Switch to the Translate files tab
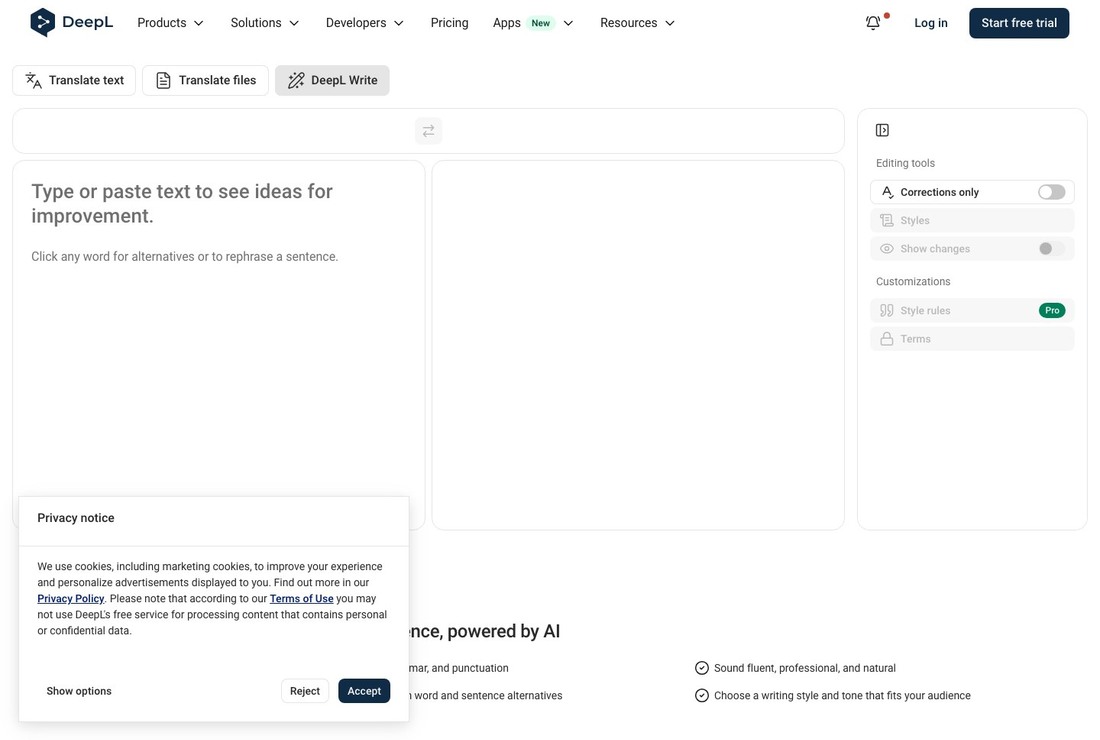 point(205,81)
